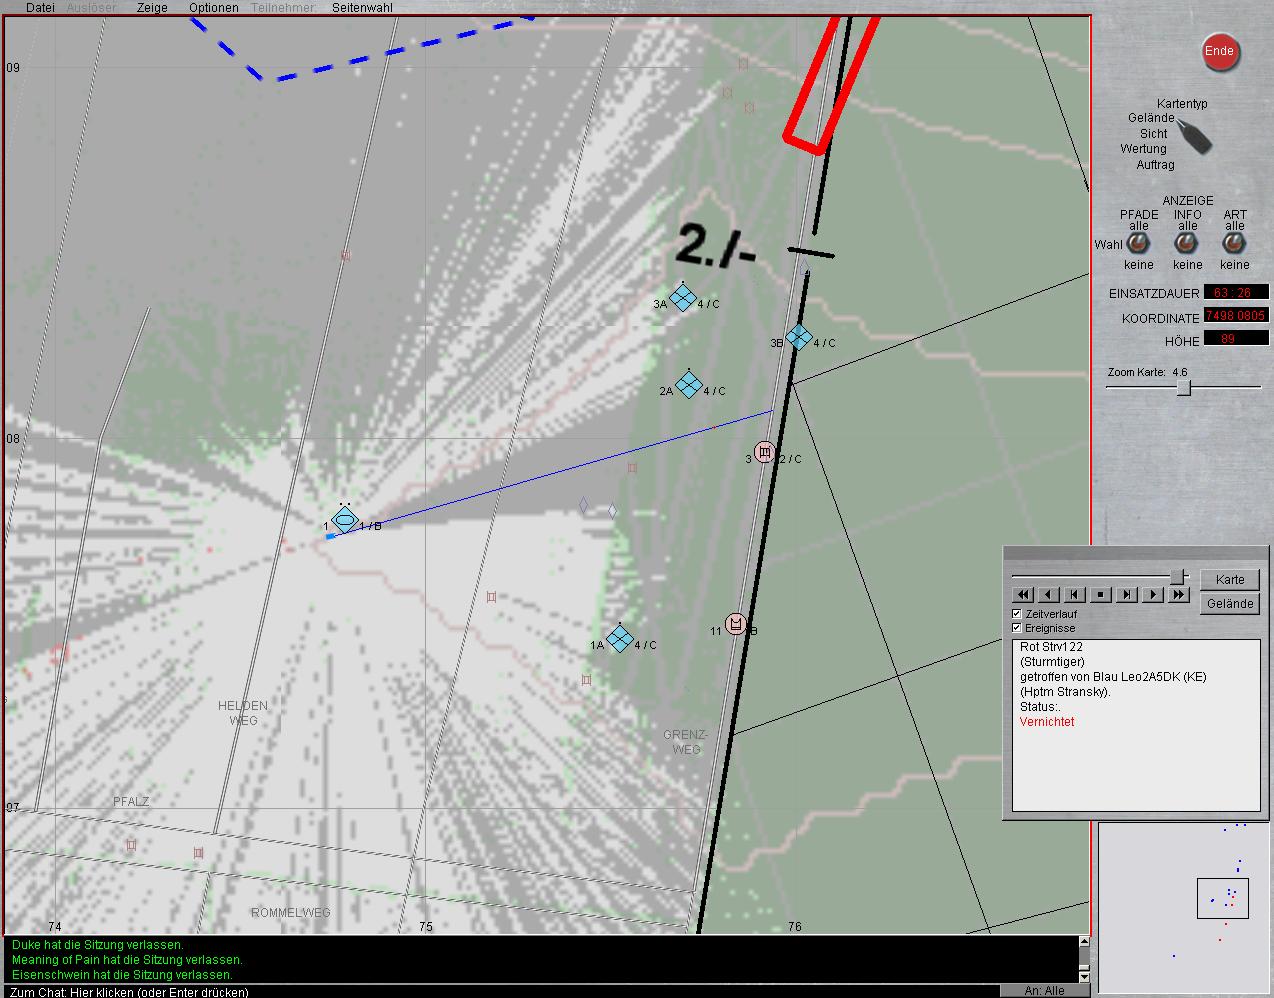Screen dimensions: 1274x998
Task: Click the step-forward-to-next-event button
Action: point(1127,594)
